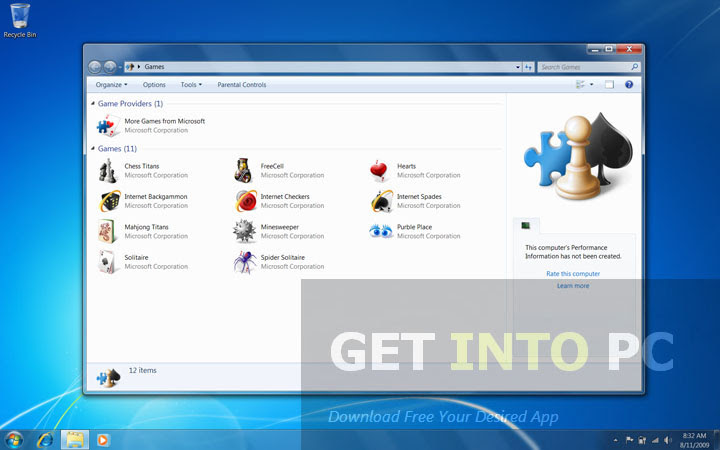This screenshot has height=450, width=720.
Task: Select the Chess Titans label text
Action: [x=142, y=166]
